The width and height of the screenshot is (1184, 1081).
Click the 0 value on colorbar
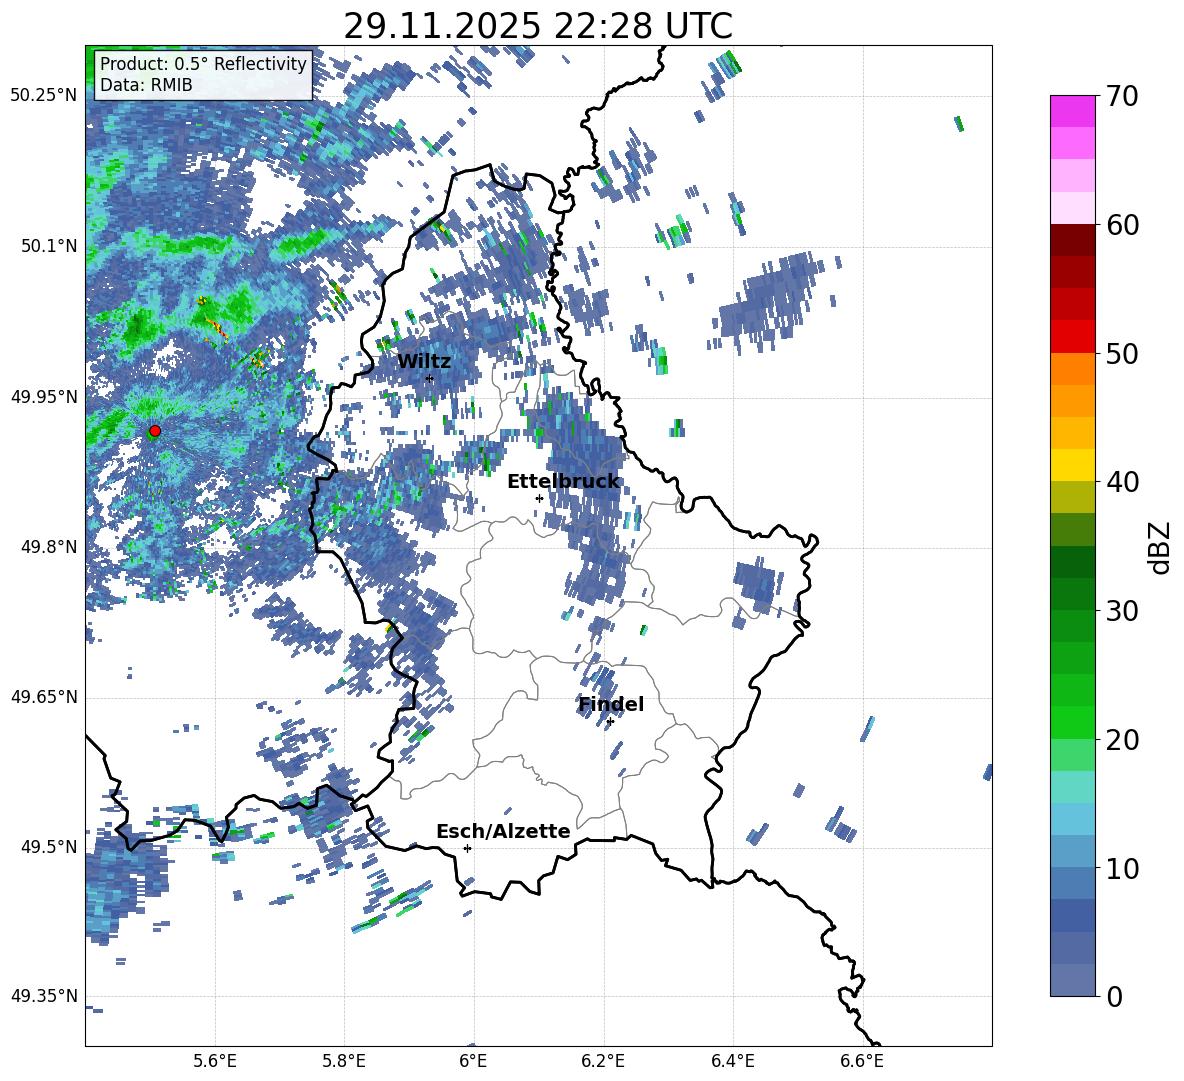coord(1115,996)
